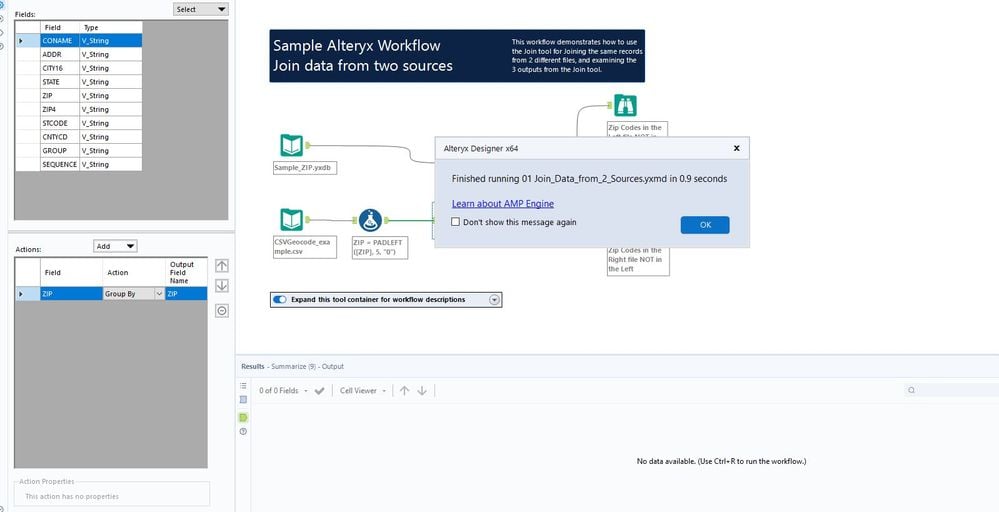
Task: Click the row selector arrow beside CONAME
Action: [20, 41]
